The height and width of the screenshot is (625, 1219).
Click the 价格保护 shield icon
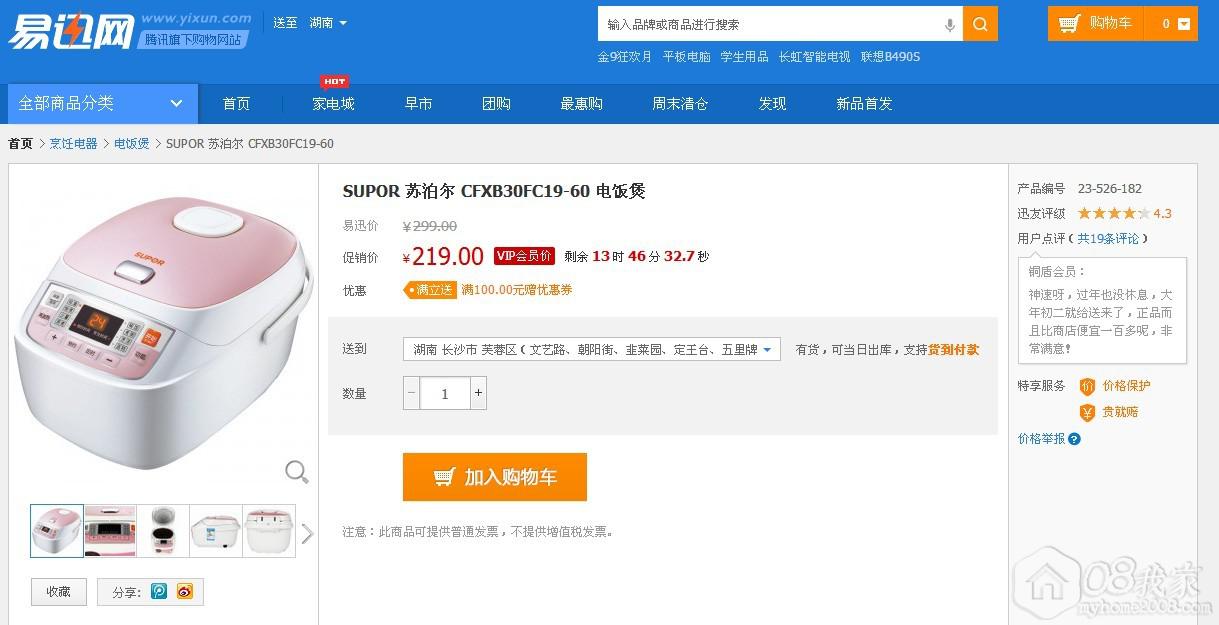click(1087, 386)
